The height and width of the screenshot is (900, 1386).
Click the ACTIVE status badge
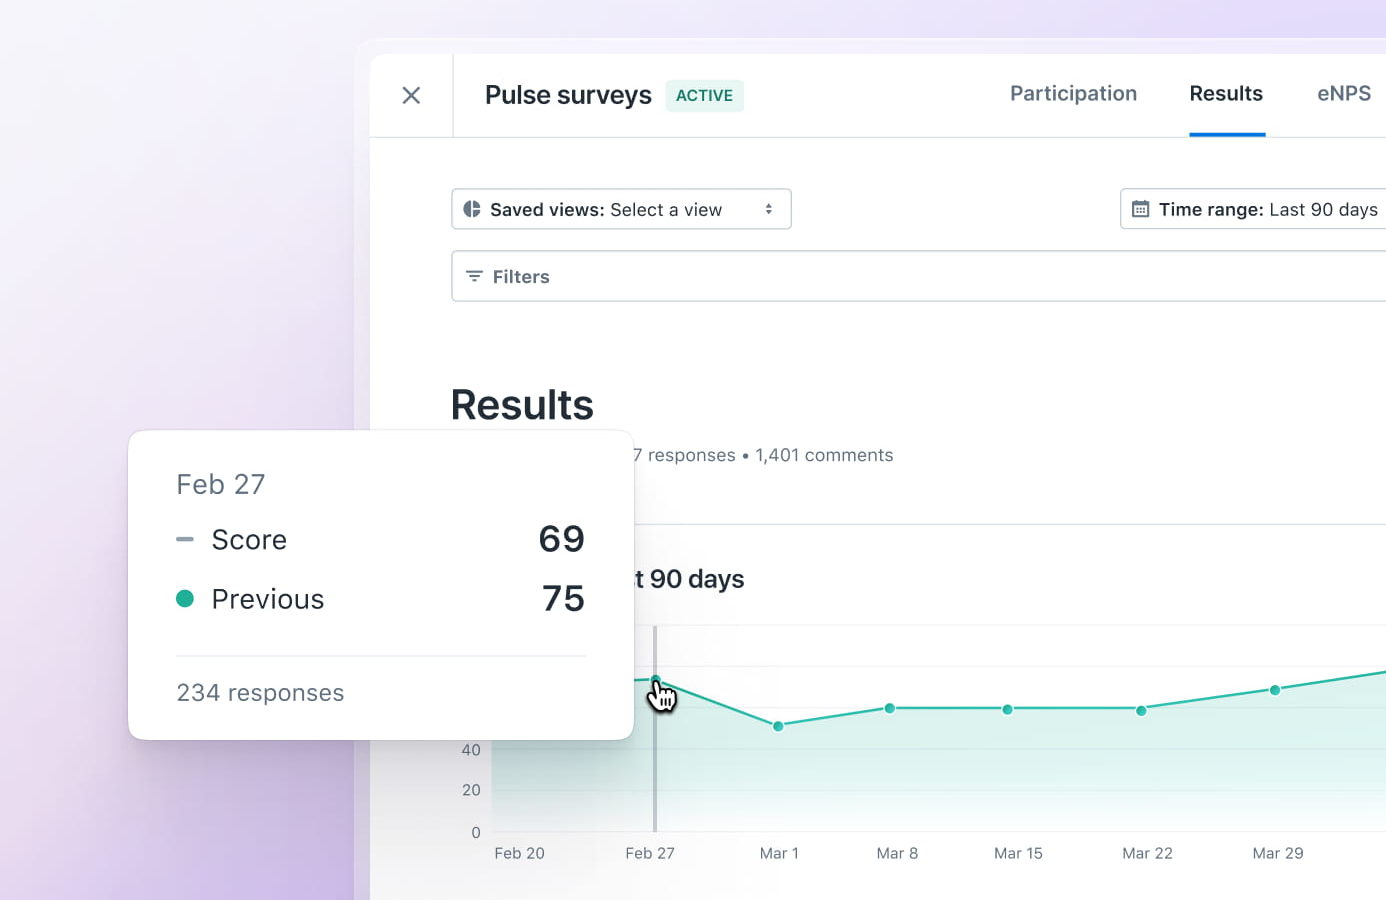coord(704,95)
